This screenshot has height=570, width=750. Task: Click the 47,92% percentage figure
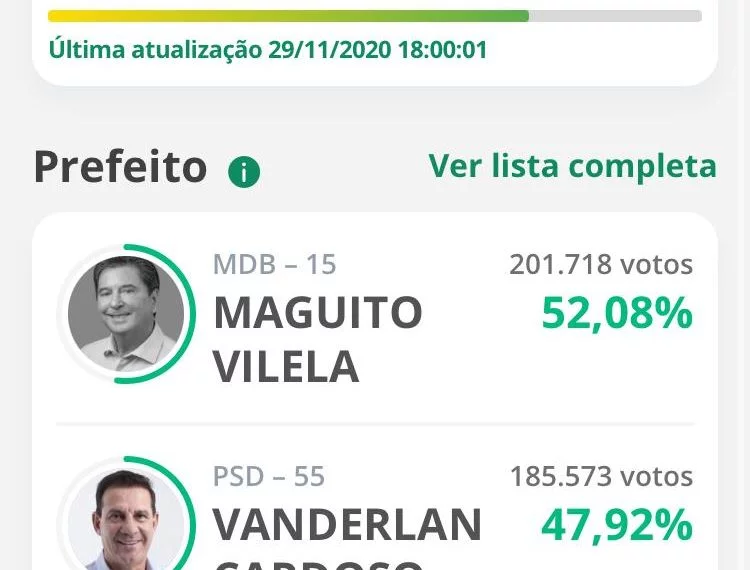click(617, 525)
